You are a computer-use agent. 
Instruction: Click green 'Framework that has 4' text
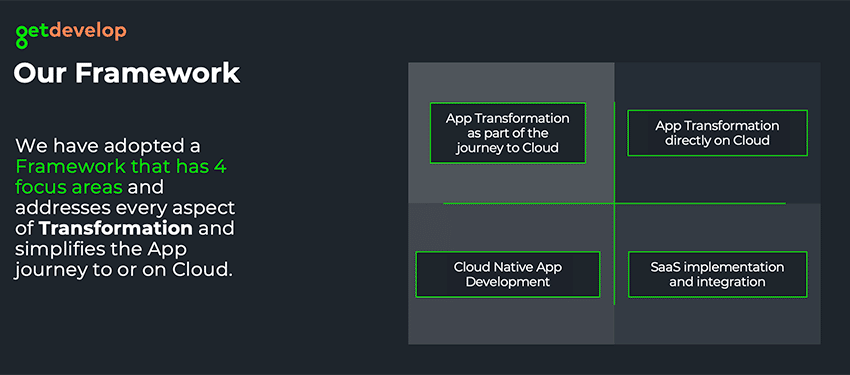(121, 166)
